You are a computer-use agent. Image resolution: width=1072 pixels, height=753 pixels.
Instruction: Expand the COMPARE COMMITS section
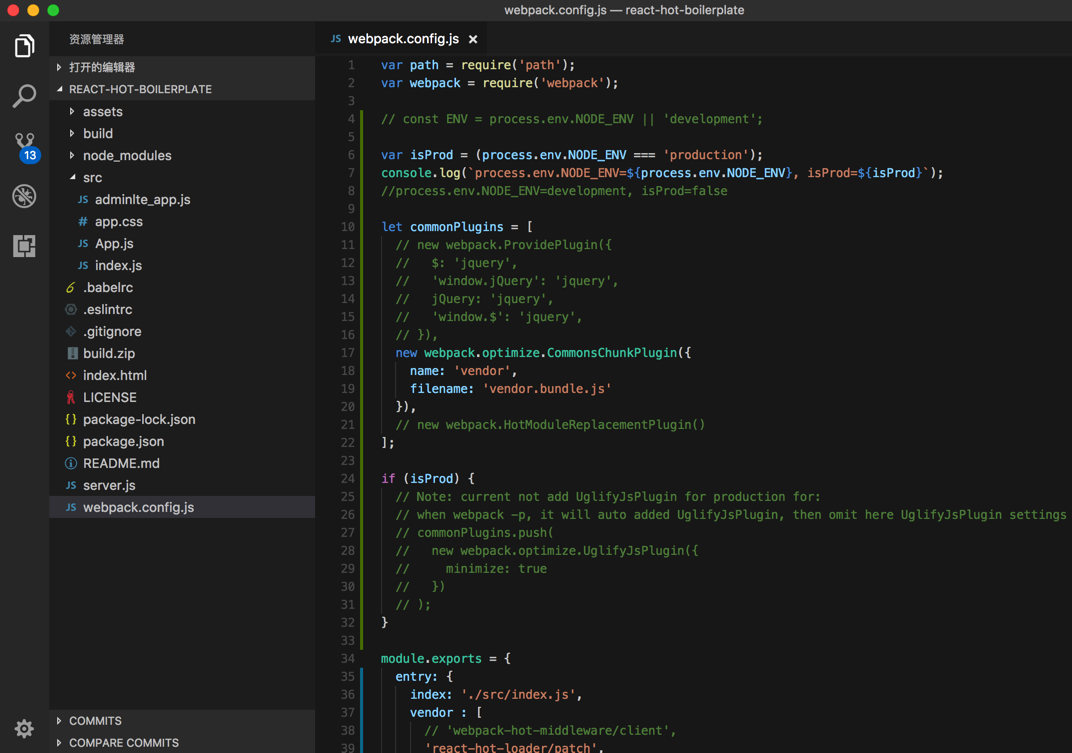pos(123,743)
